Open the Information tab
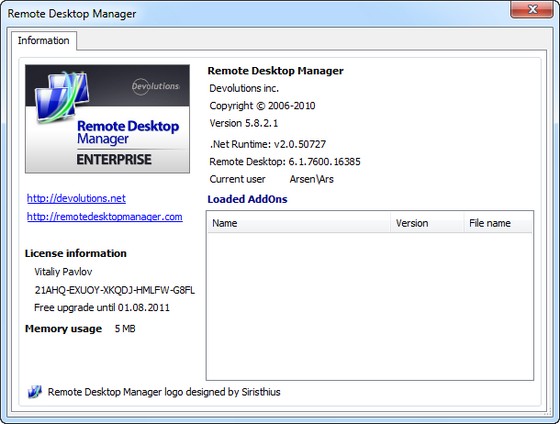 [44, 40]
